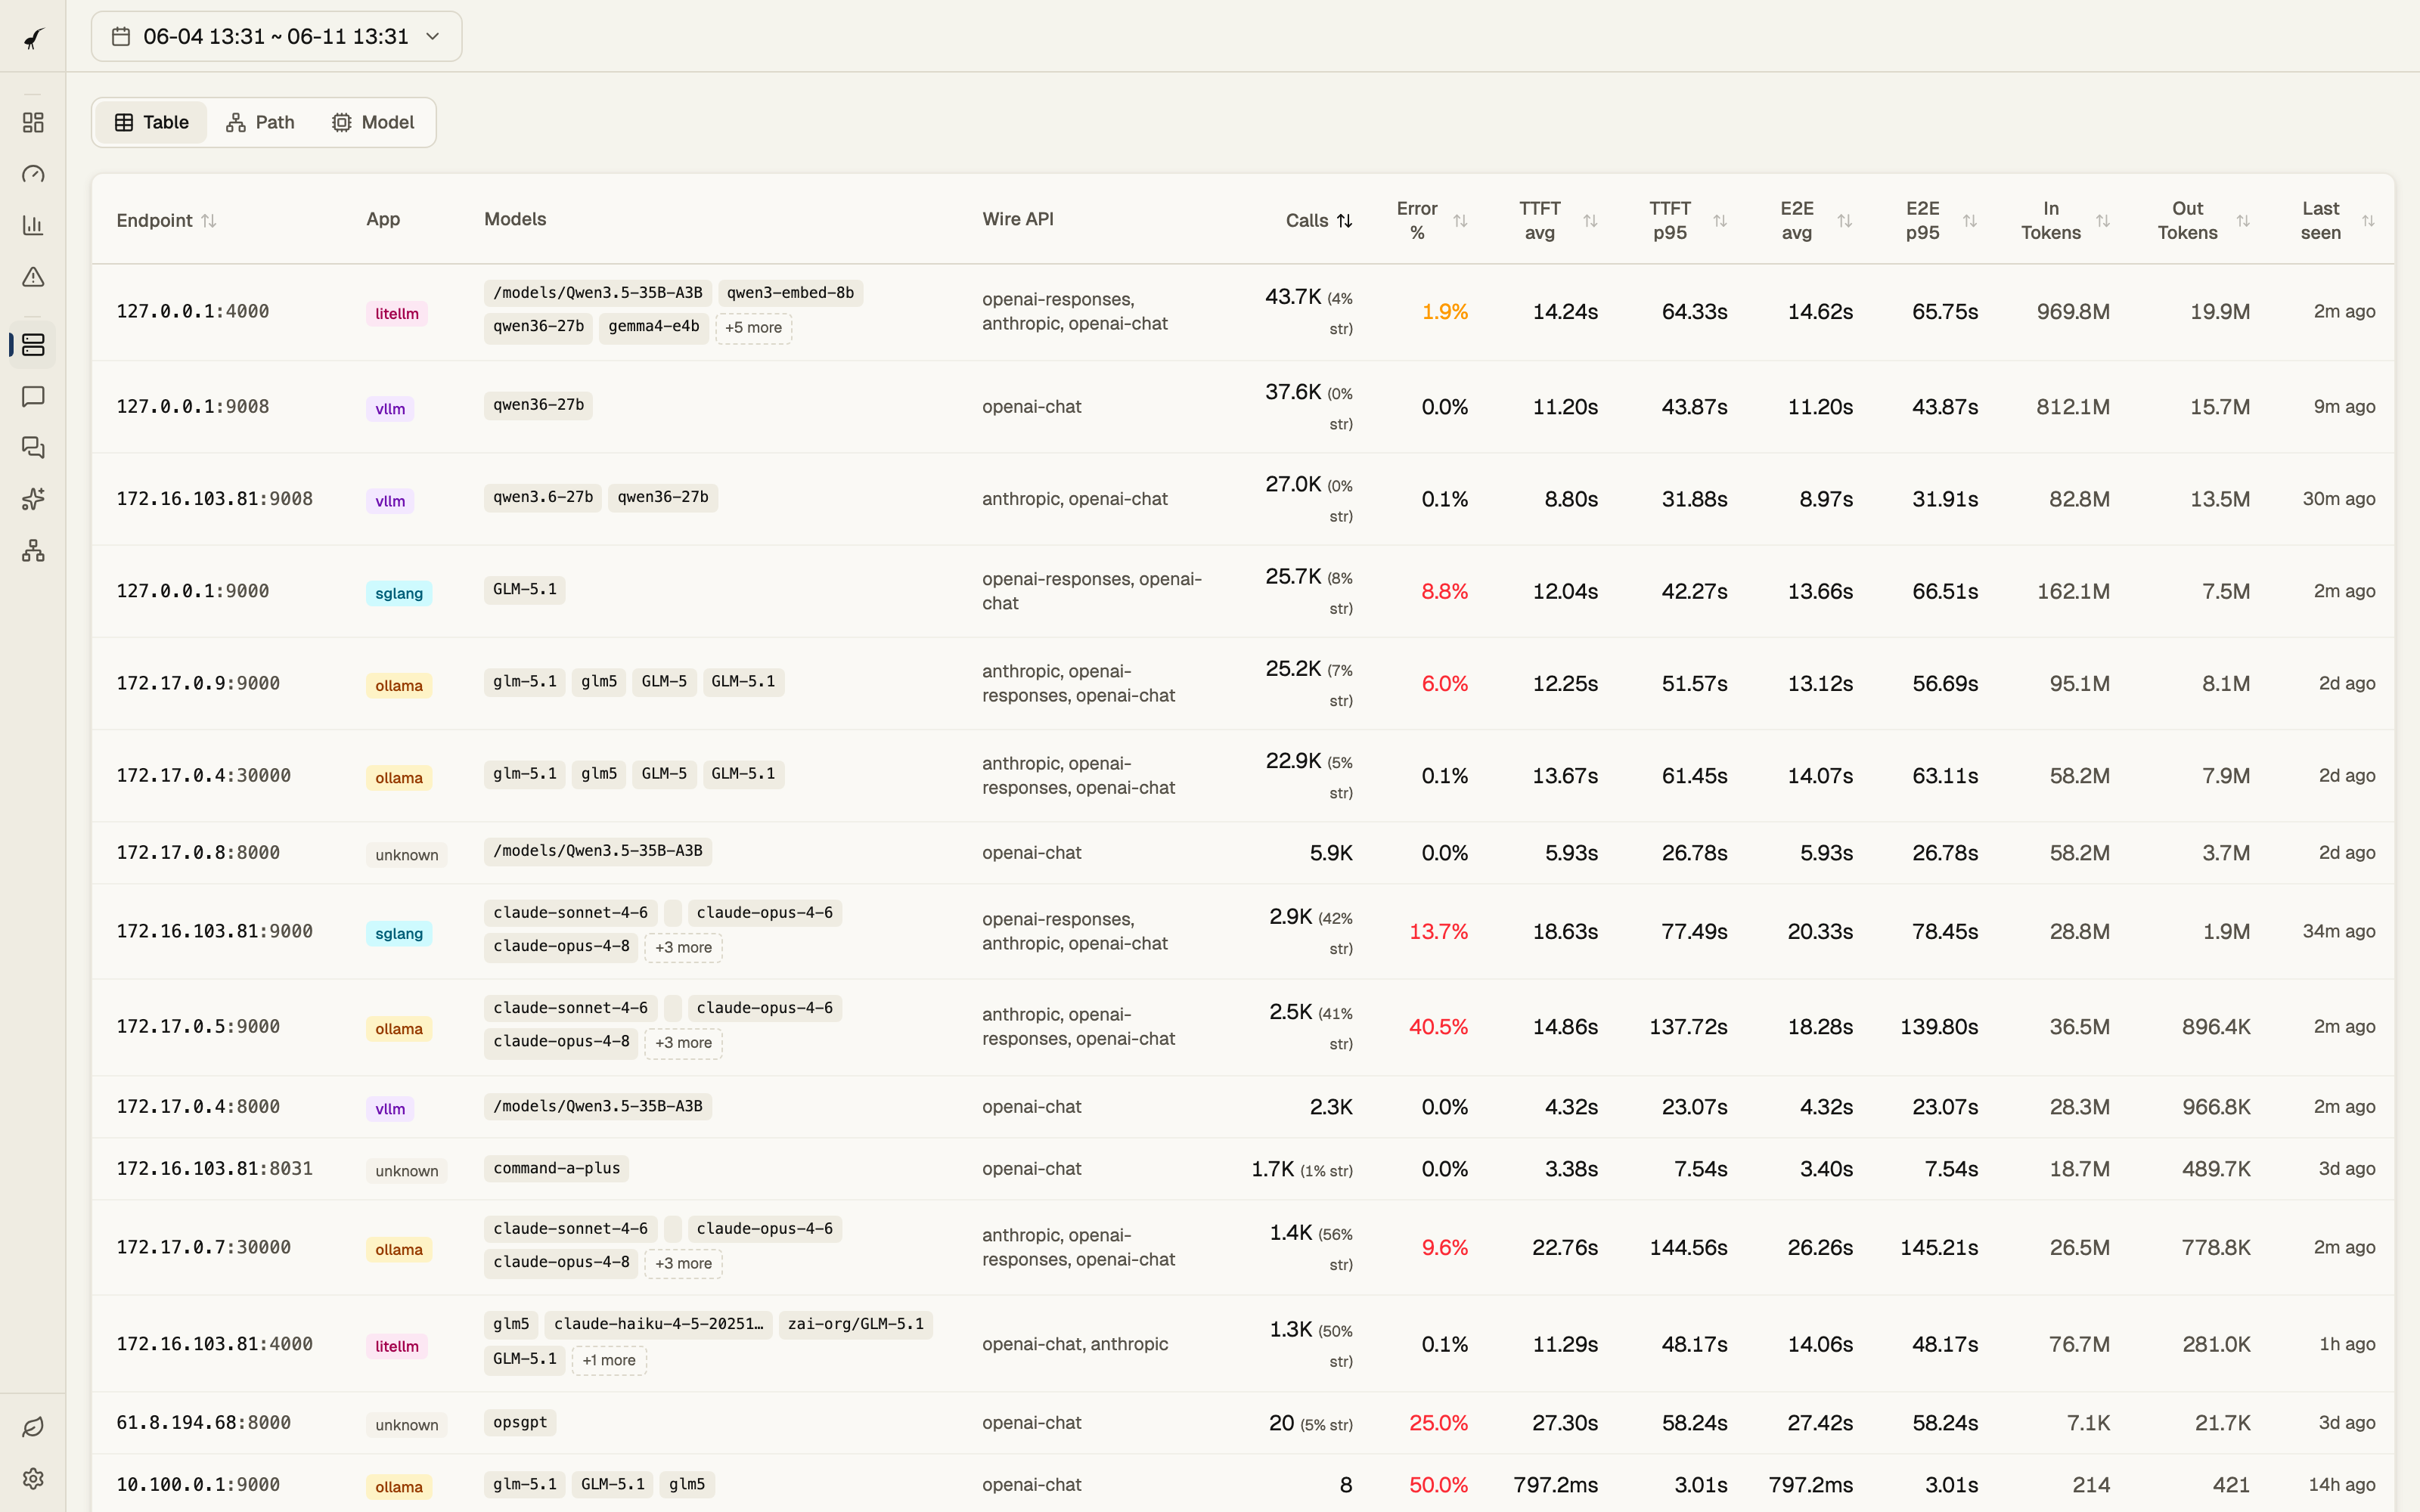This screenshot has width=2420, height=1512.
Task: Expand '+1 more' models for 172.16.103.81:4000
Action: point(609,1361)
